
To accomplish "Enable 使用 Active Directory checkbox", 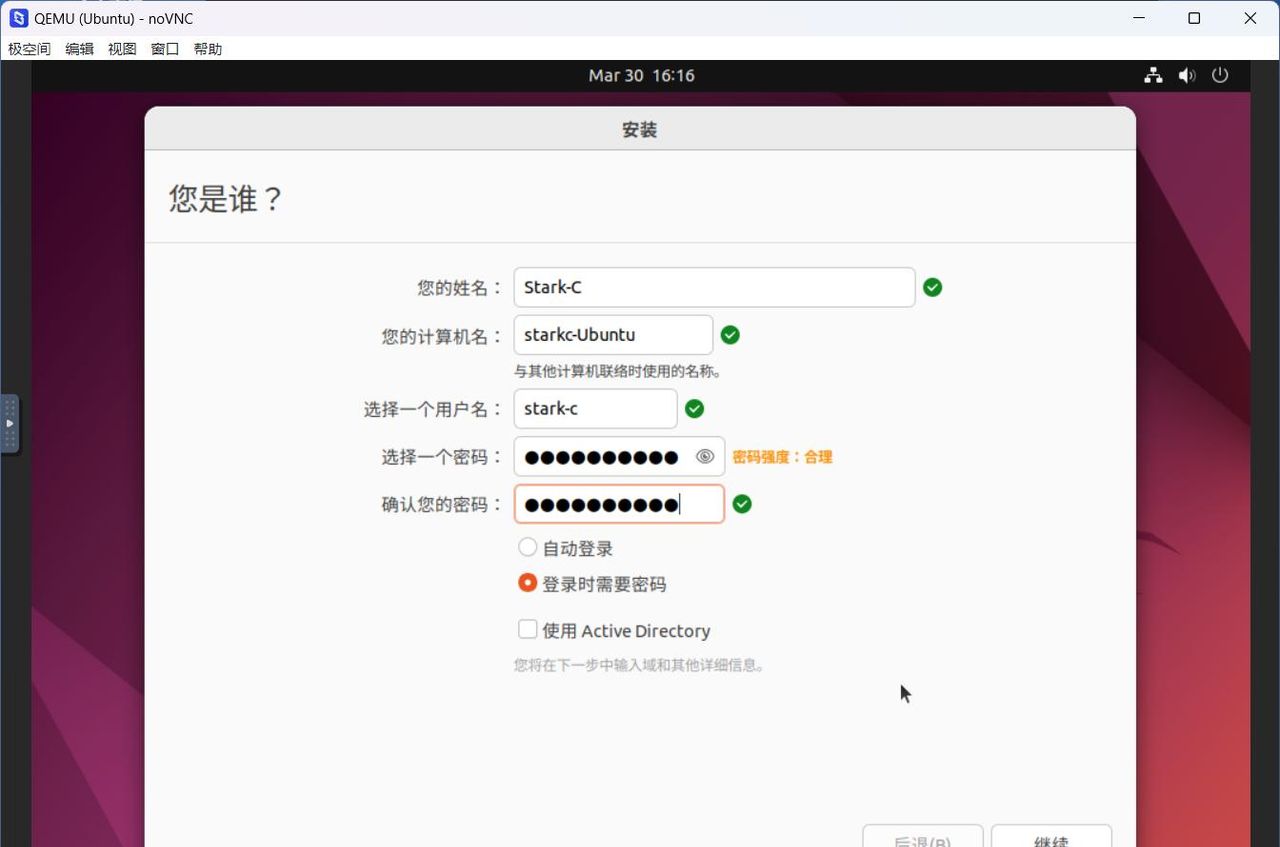I will coord(527,629).
